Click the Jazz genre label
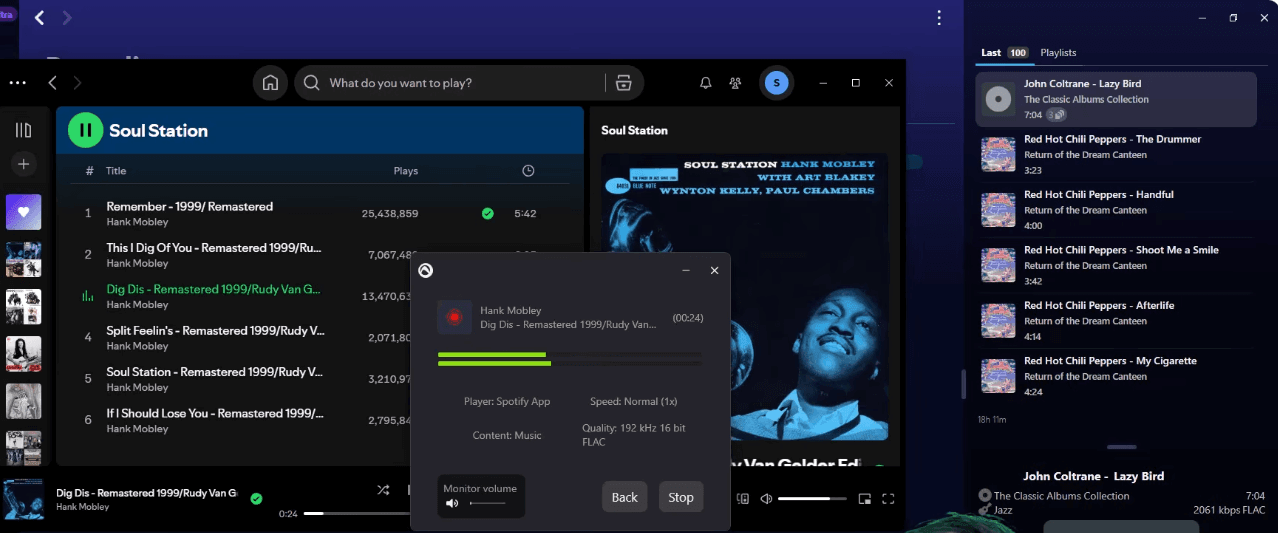1278x533 pixels. tap(1005, 510)
